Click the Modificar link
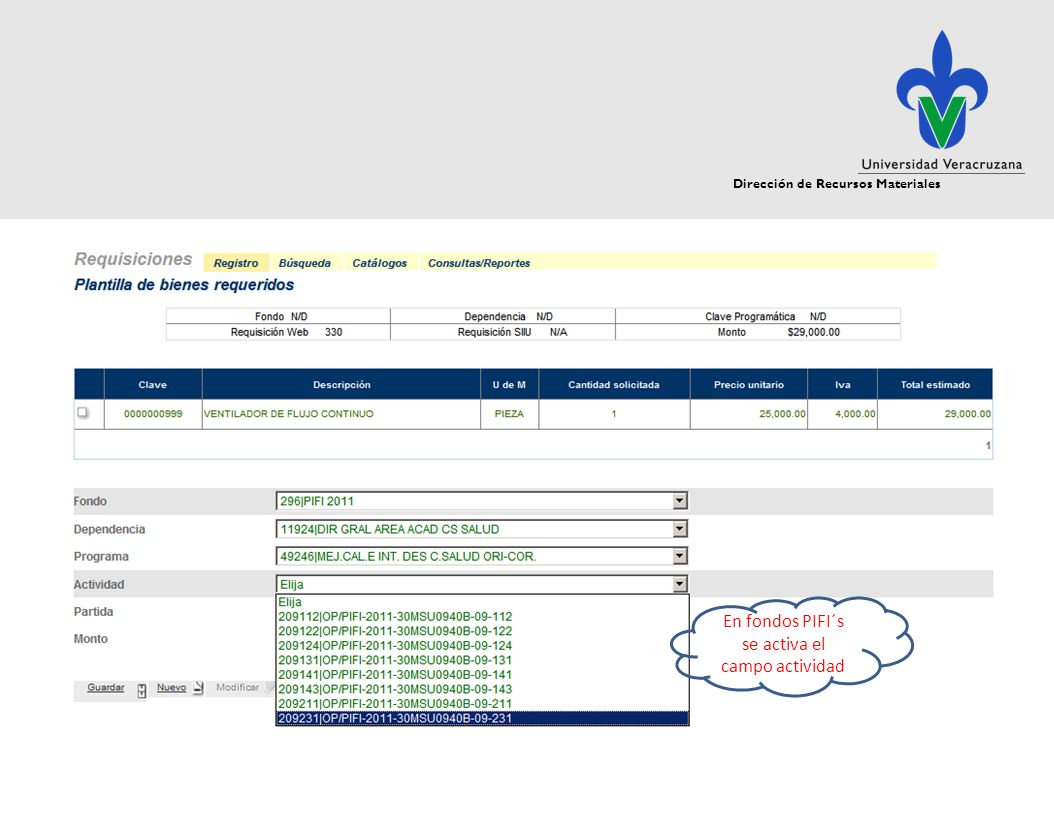 (x=237, y=687)
